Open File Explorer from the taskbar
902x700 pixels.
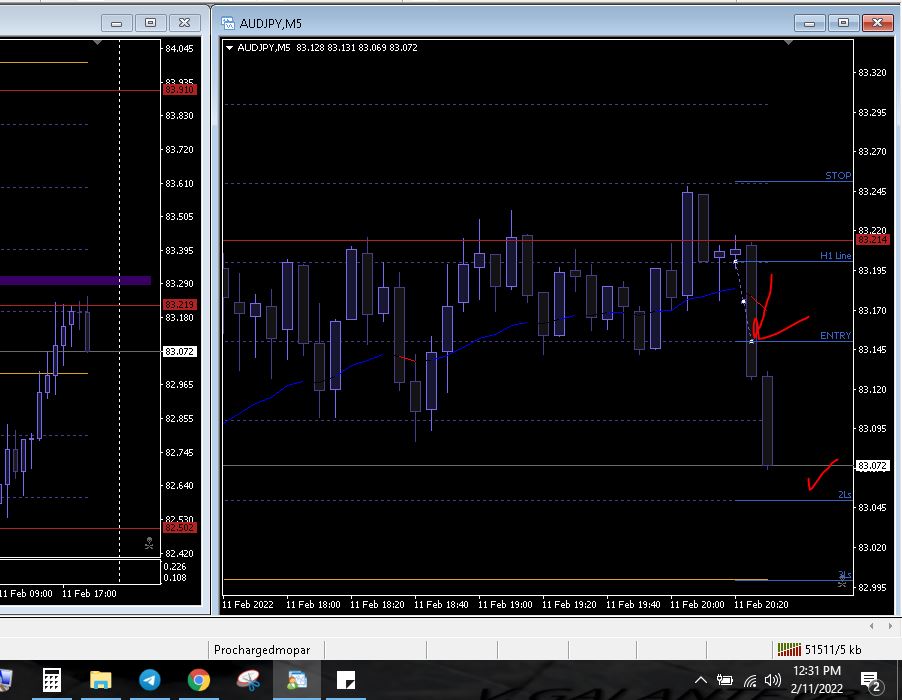[101, 680]
